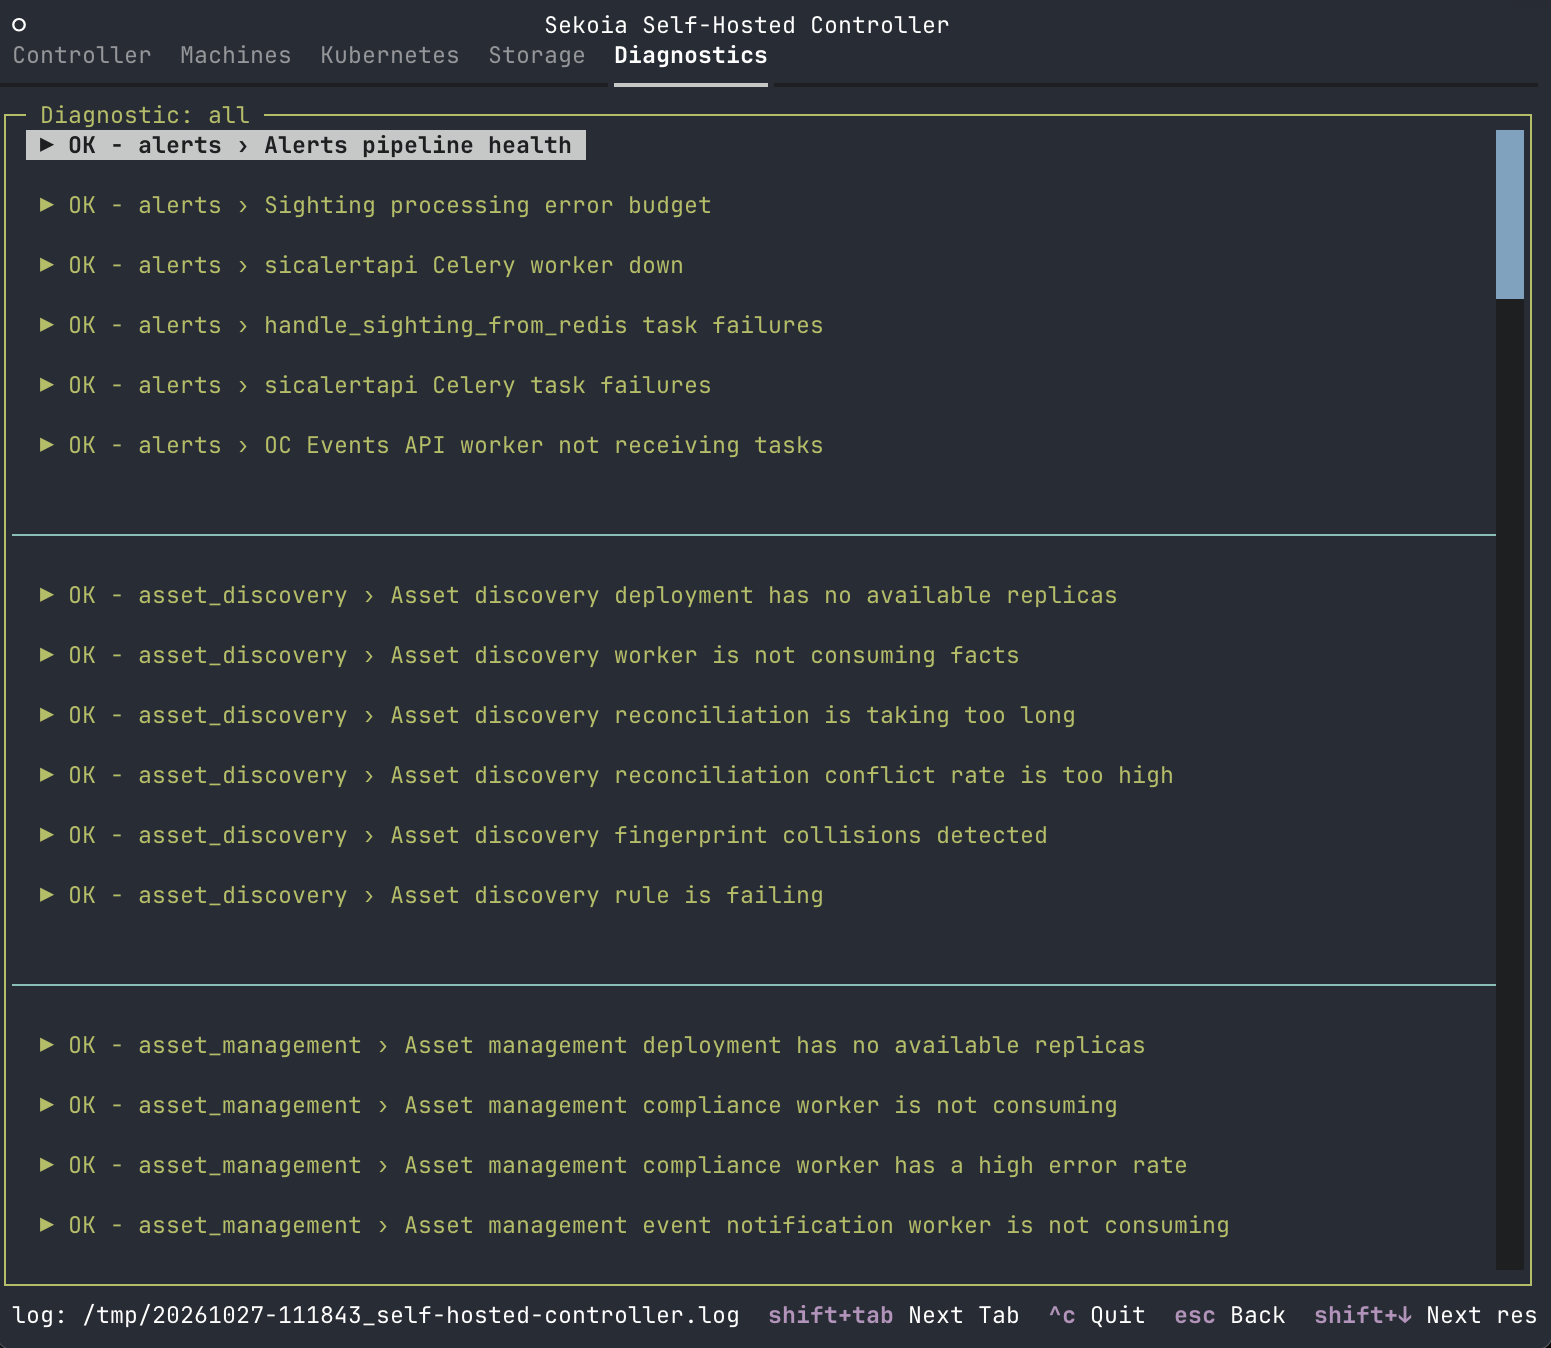Screen dimensions: 1551x1348
Task: Click the ^c Quit shortcut
Action: [x=1097, y=1315]
